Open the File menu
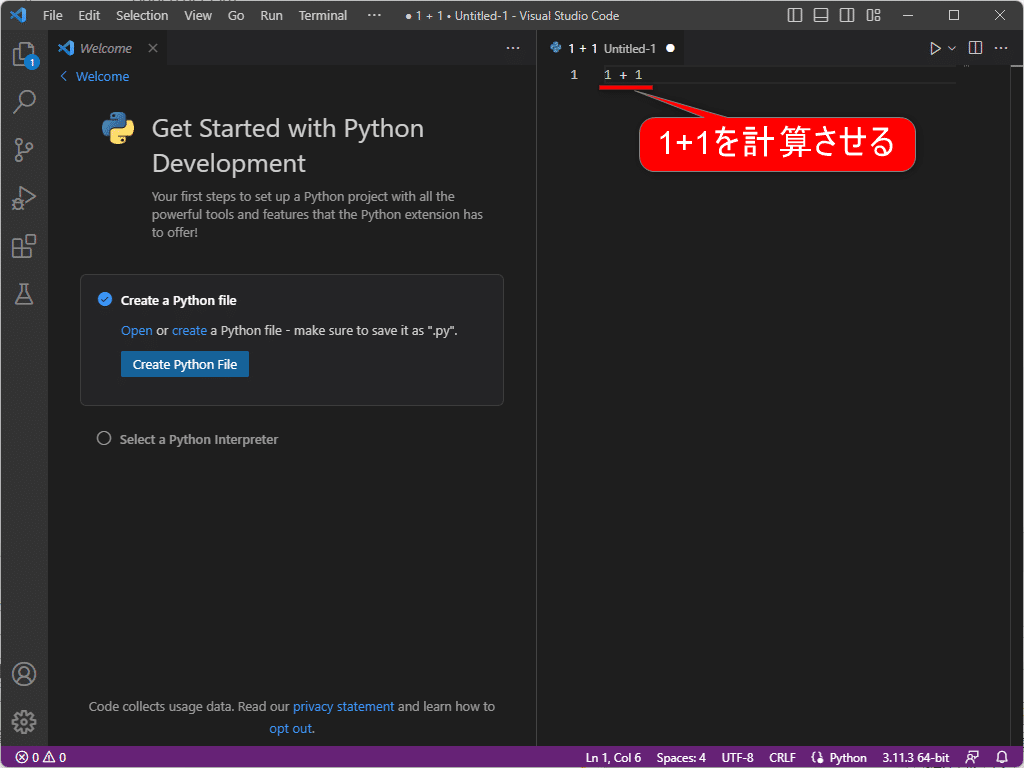This screenshot has height=768, width=1024. click(x=53, y=15)
